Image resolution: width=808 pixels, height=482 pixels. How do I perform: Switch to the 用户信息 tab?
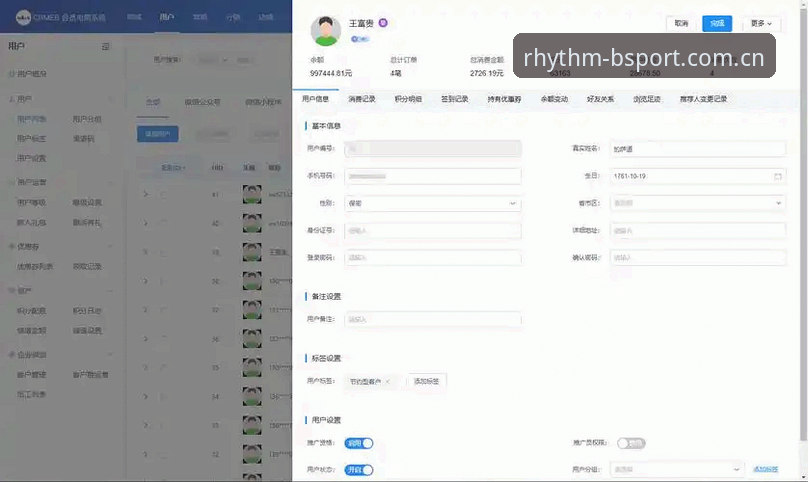[x=315, y=99]
